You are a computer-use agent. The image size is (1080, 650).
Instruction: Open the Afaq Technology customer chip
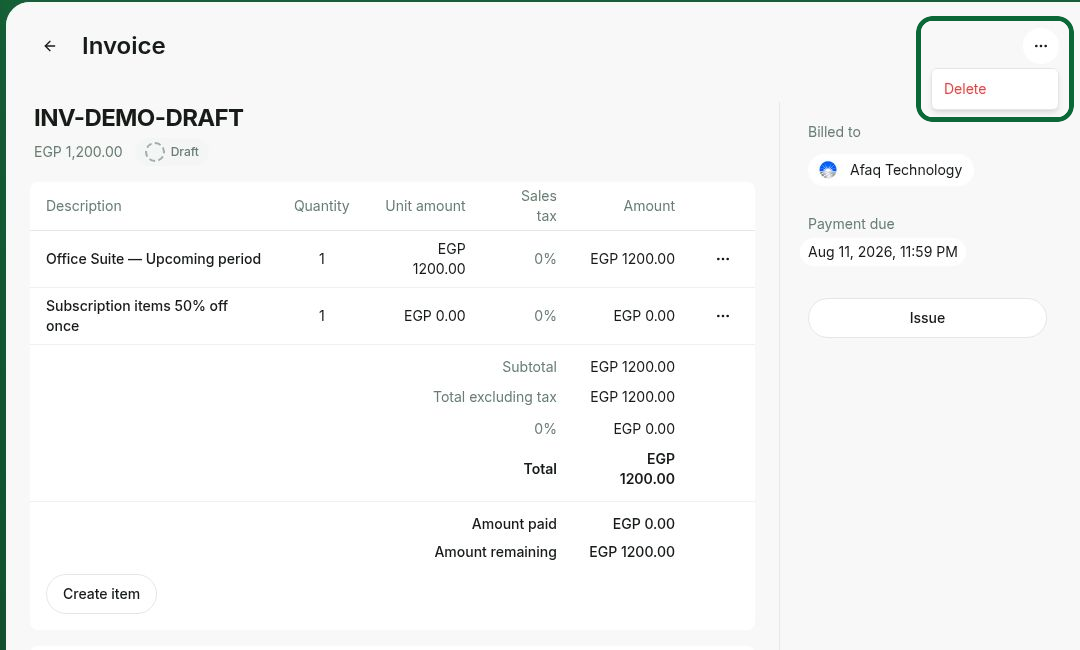point(891,170)
